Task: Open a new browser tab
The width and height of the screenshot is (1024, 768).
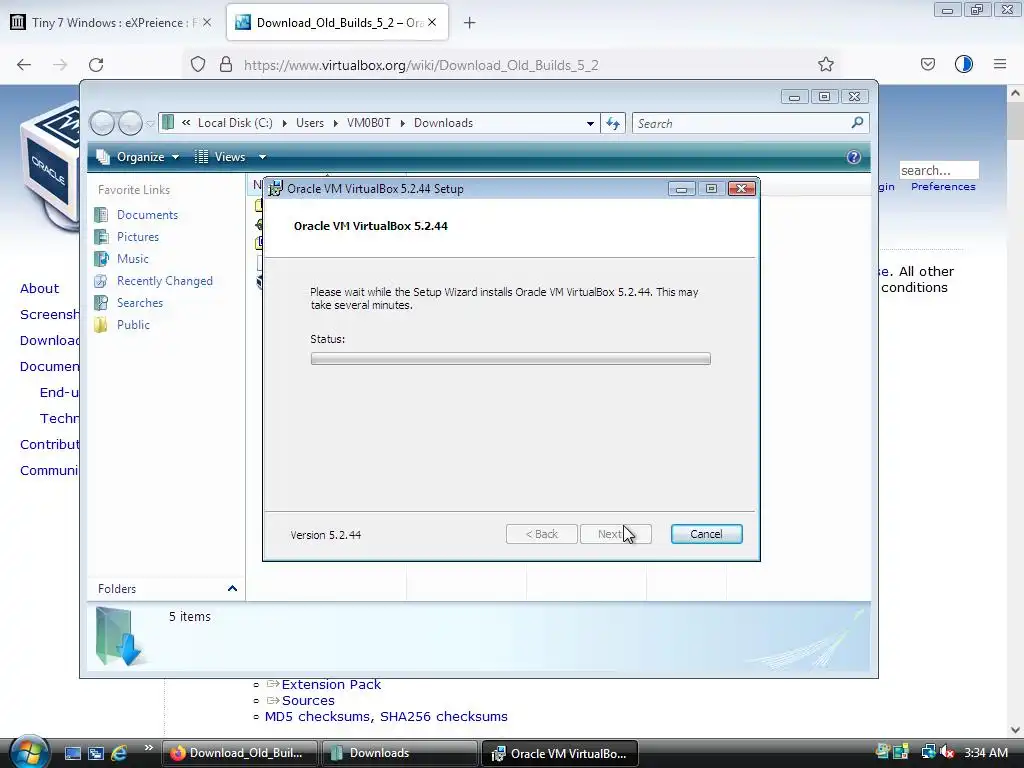Action: point(470,23)
